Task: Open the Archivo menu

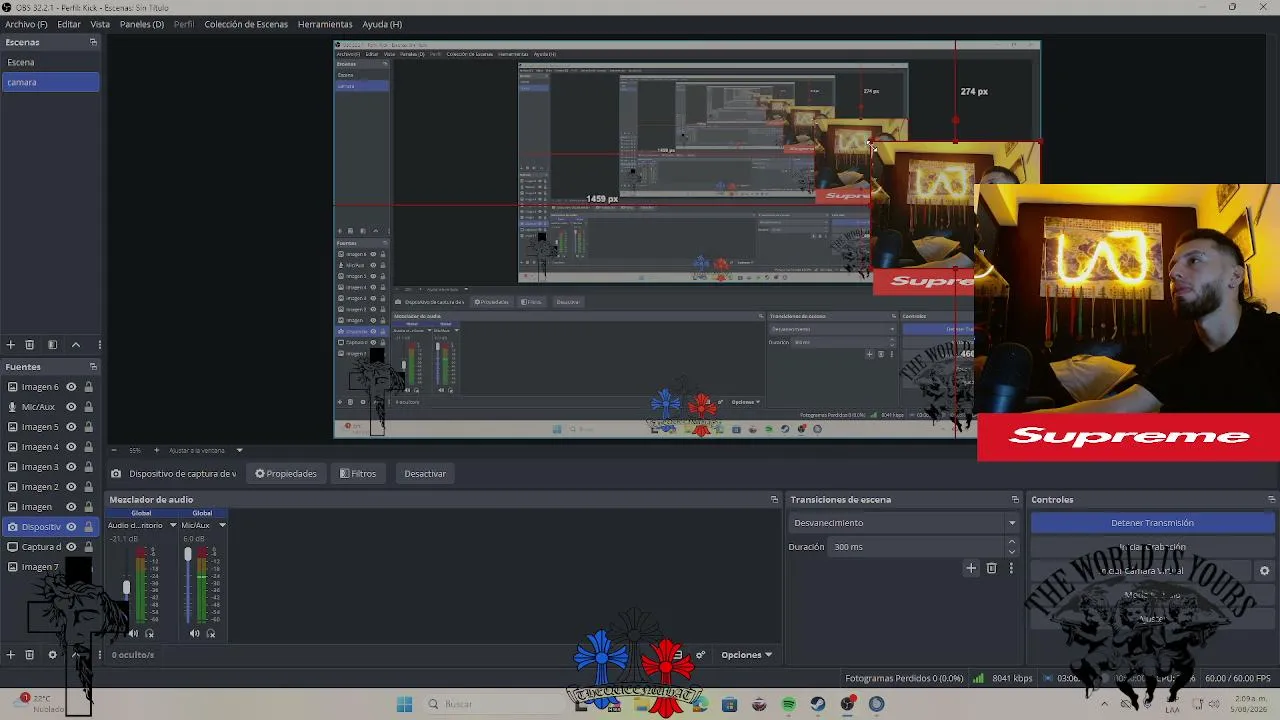Action: [26, 24]
